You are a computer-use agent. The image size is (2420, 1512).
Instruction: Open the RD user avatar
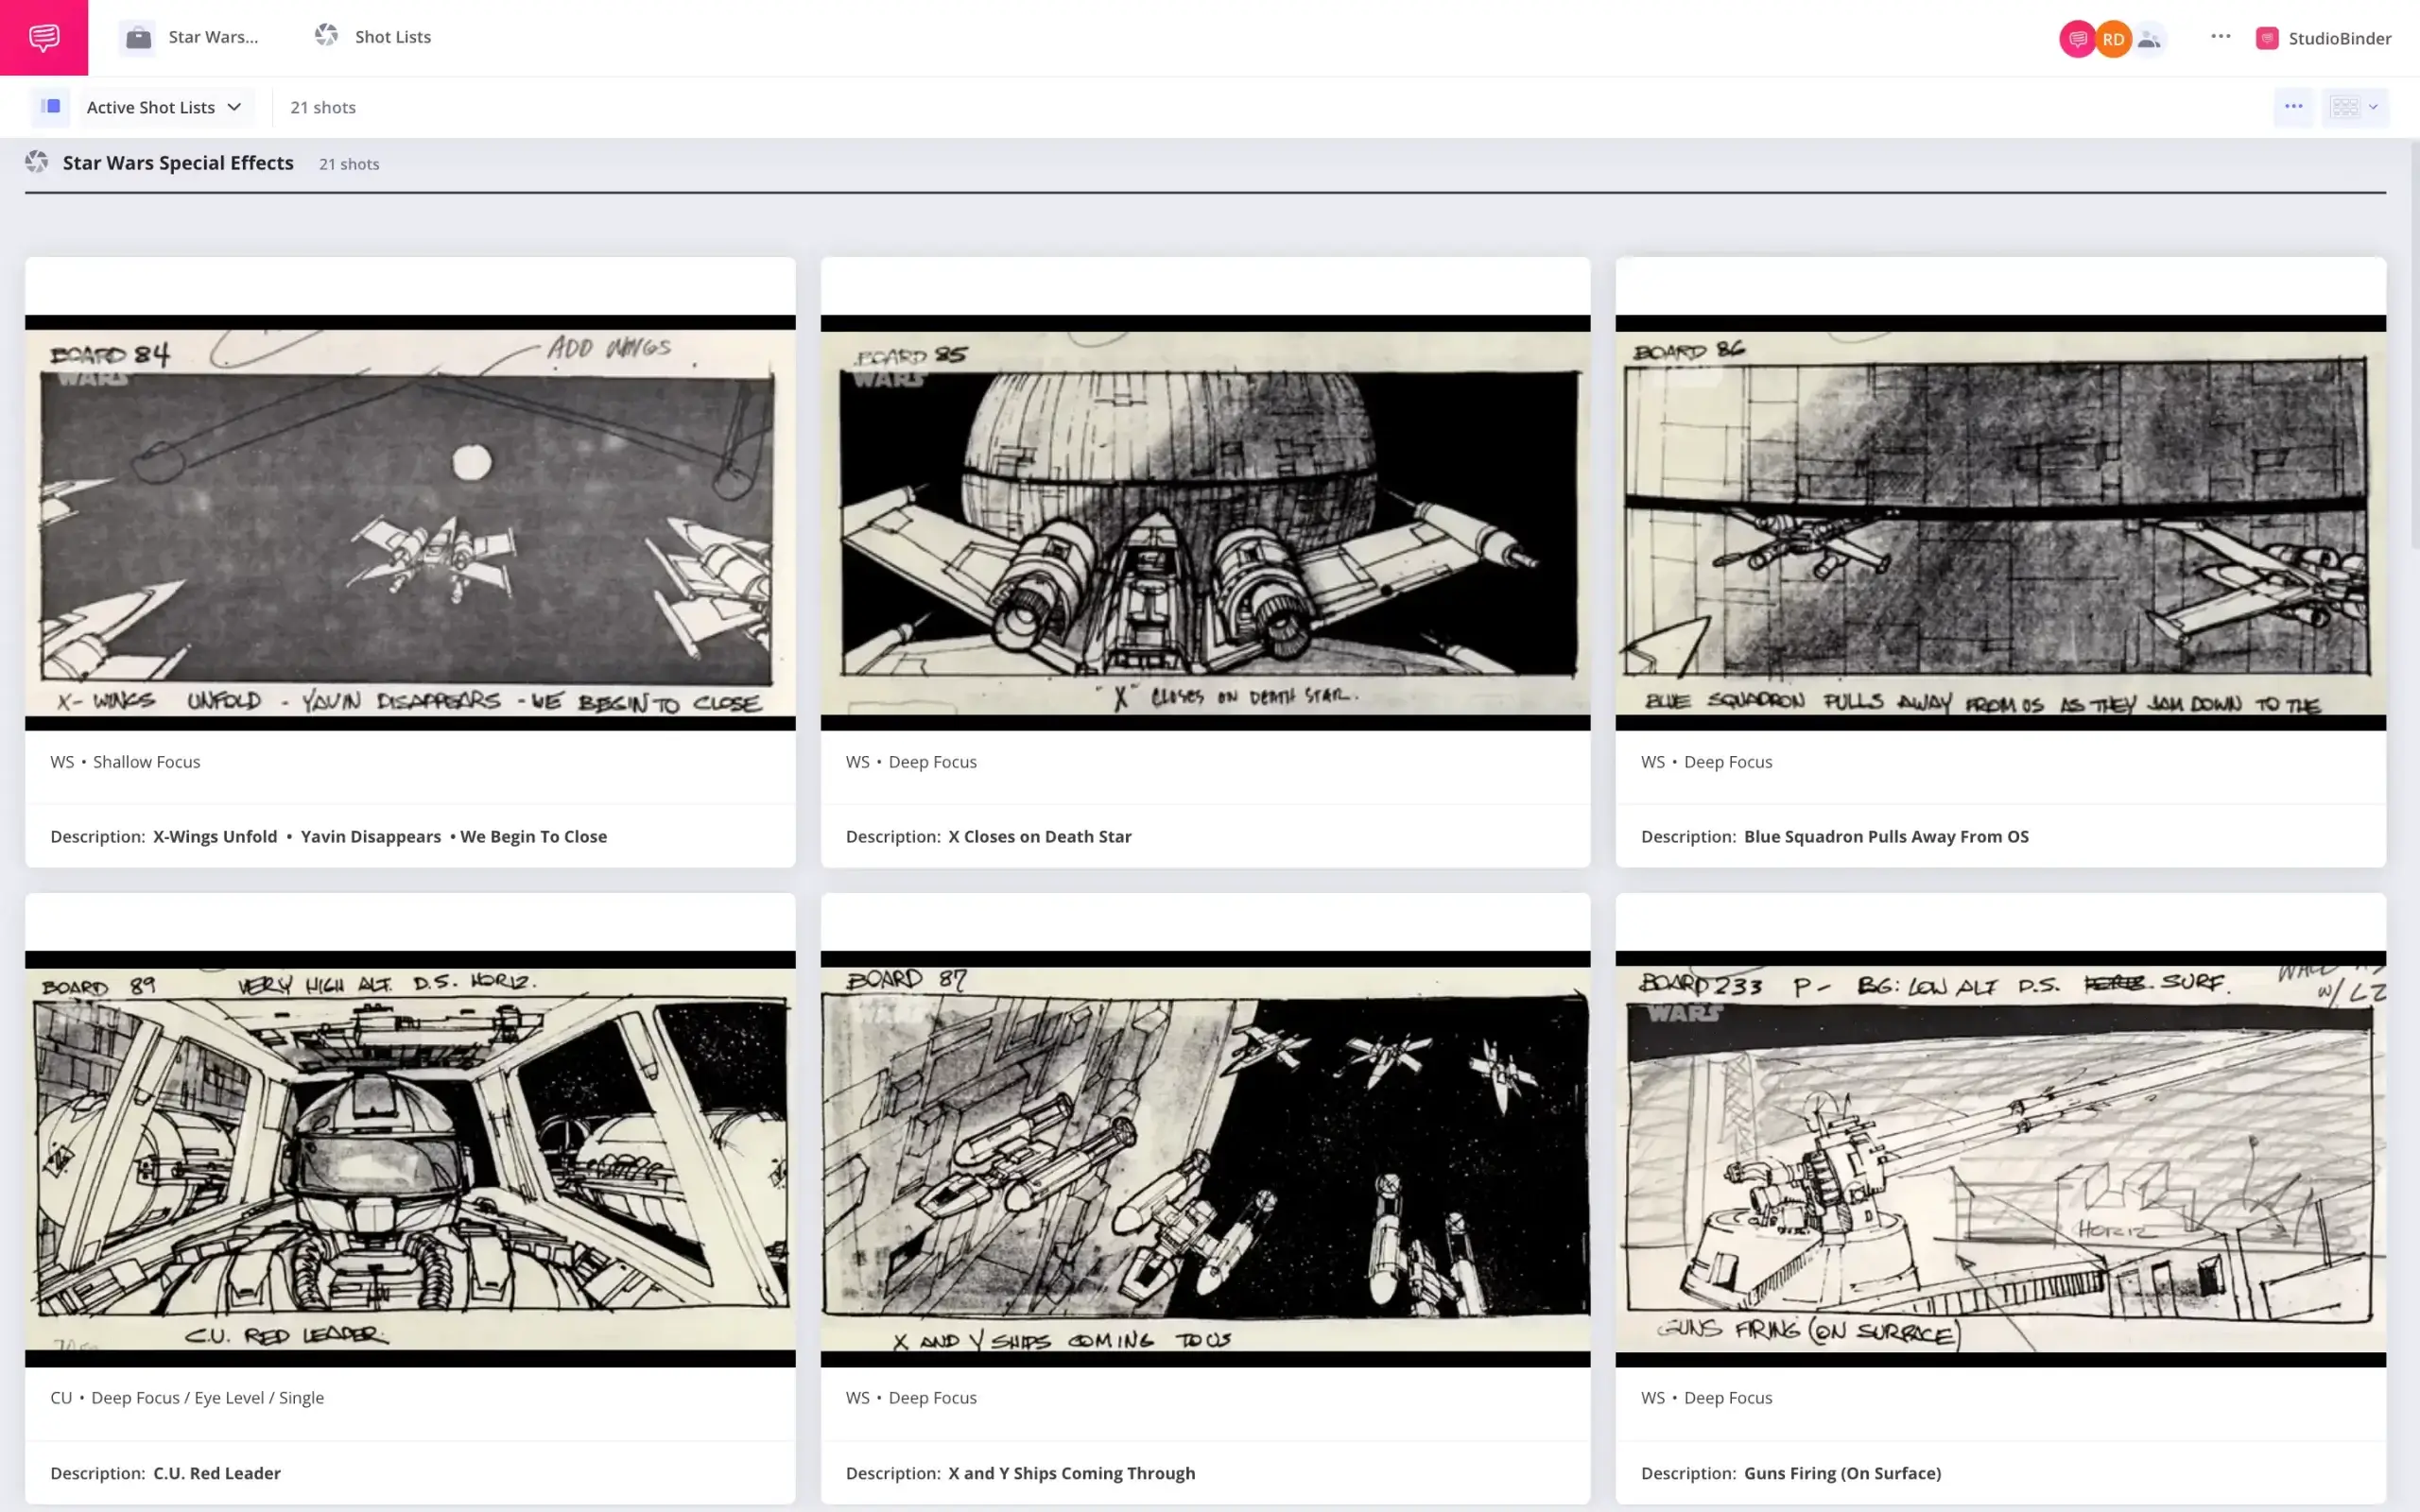[2112, 39]
